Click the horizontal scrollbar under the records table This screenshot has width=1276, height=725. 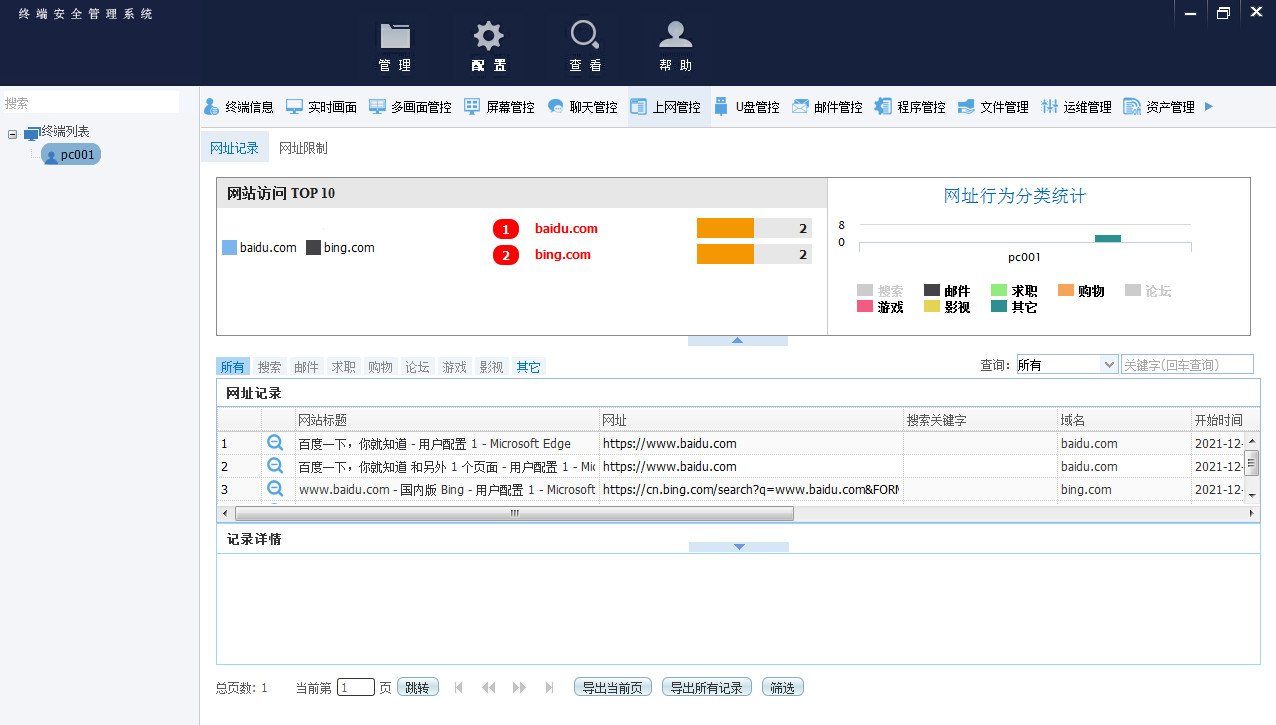[x=514, y=513]
